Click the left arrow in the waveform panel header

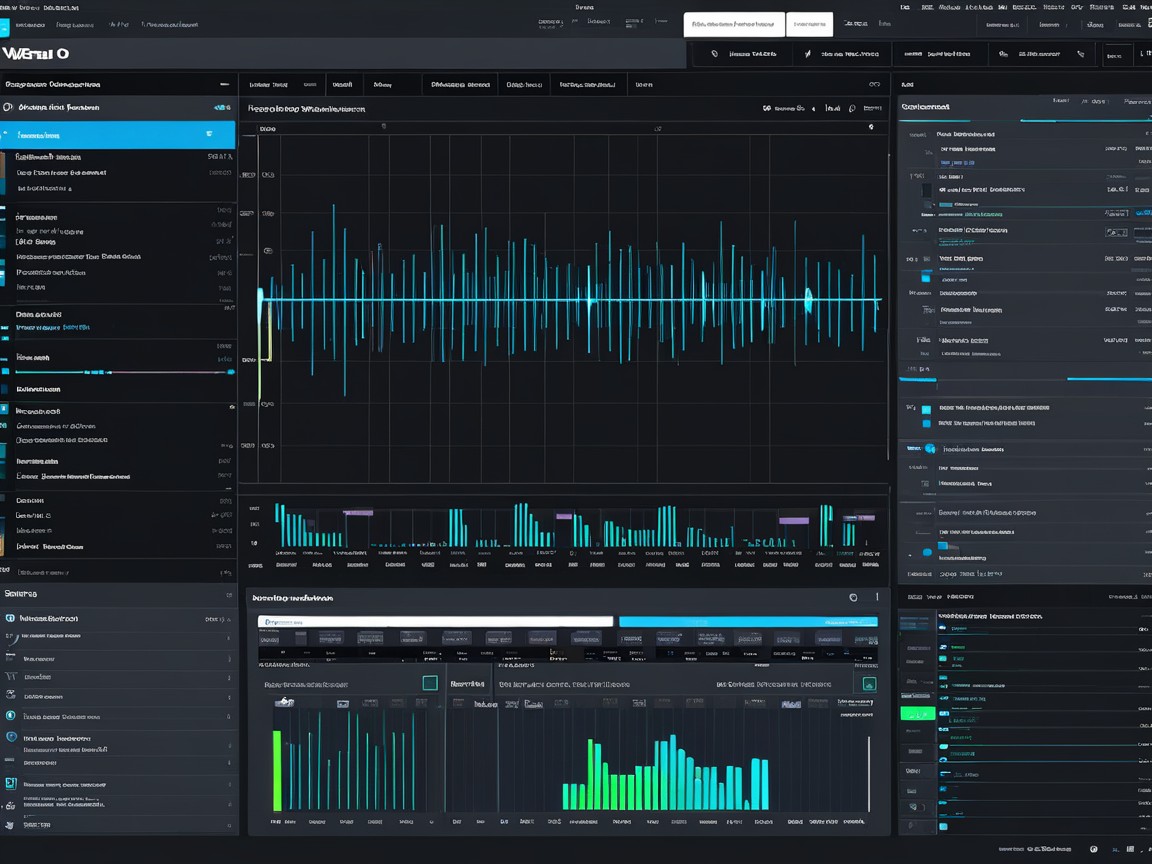[813, 109]
